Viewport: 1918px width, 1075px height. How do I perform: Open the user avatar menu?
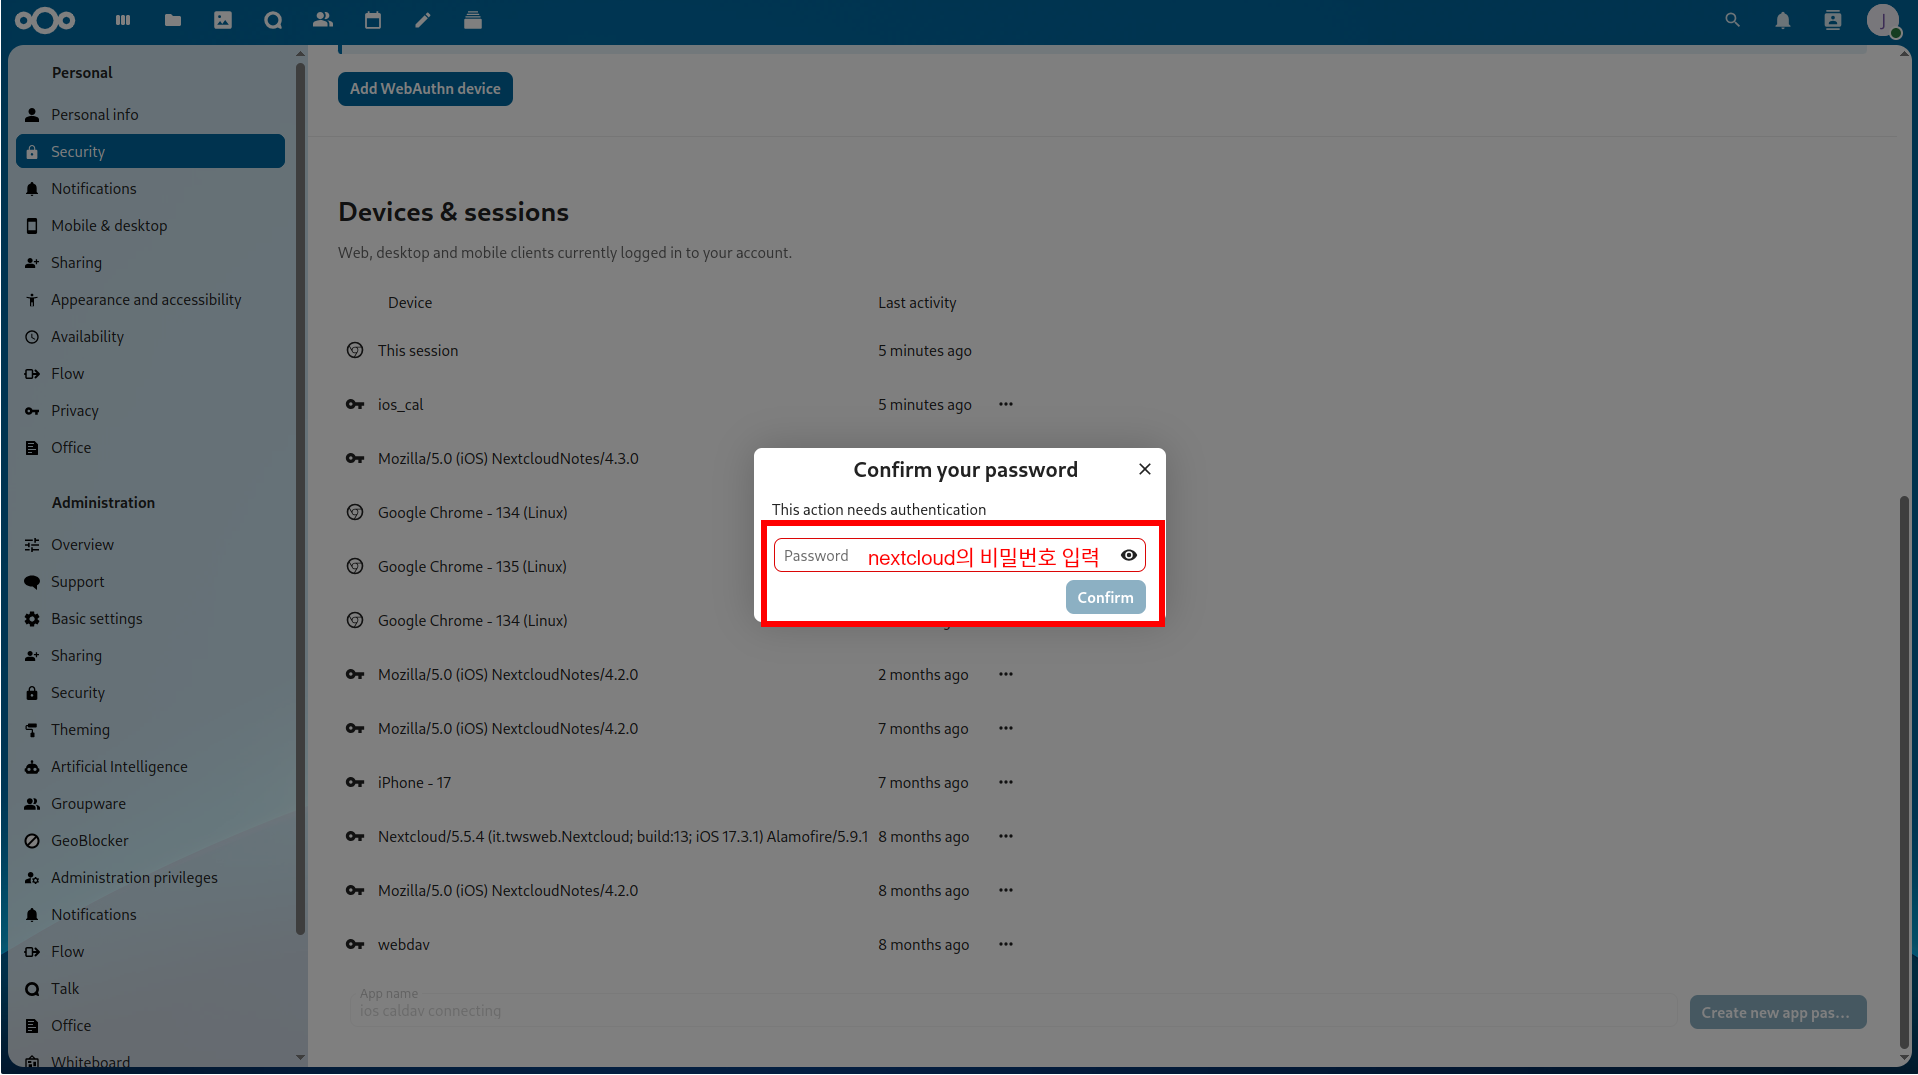coord(1882,20)
